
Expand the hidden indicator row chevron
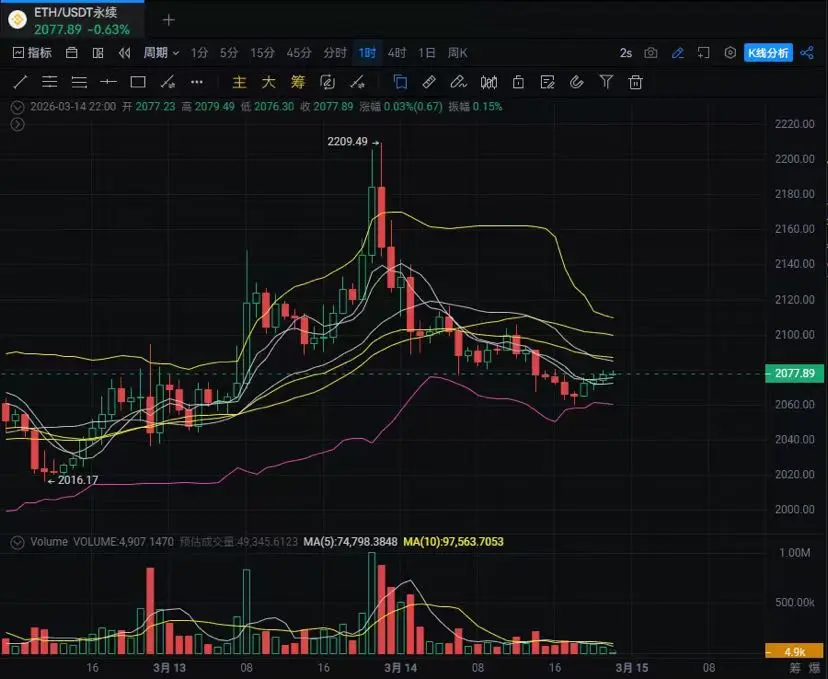(17, 124)
